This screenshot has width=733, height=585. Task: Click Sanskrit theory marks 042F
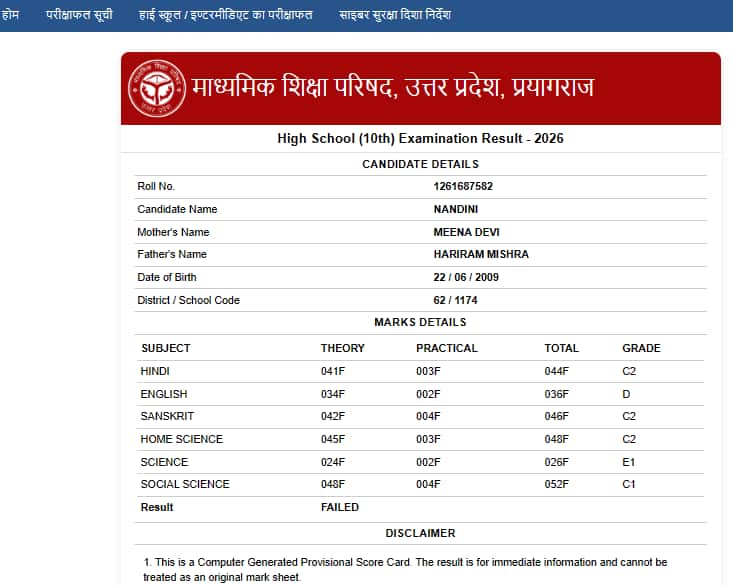(x=333, y=416)
